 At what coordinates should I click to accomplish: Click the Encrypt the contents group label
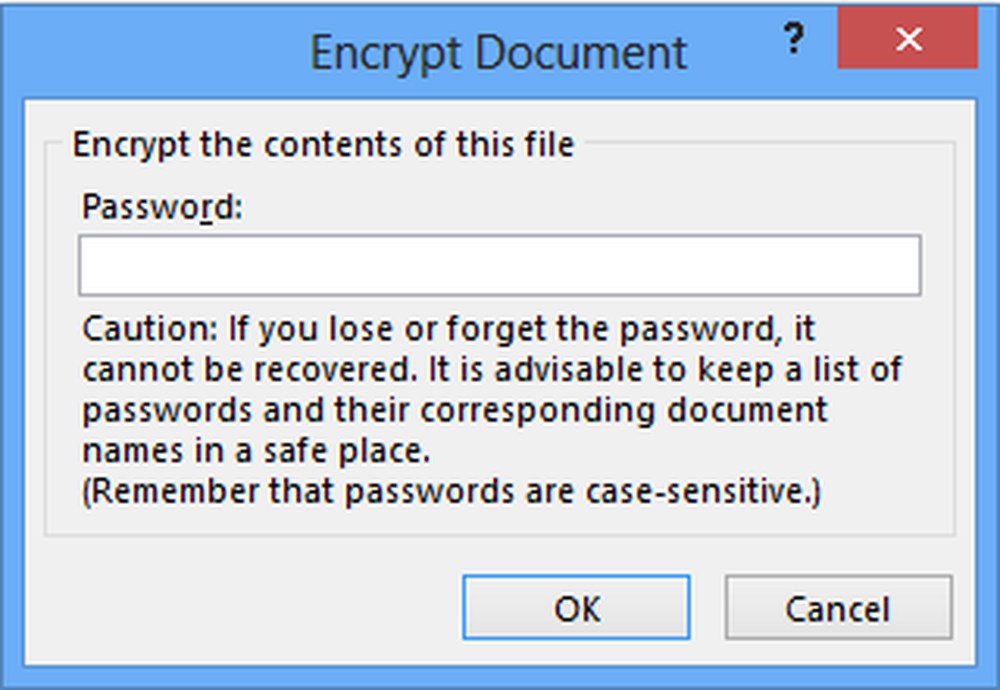(323, 145)
